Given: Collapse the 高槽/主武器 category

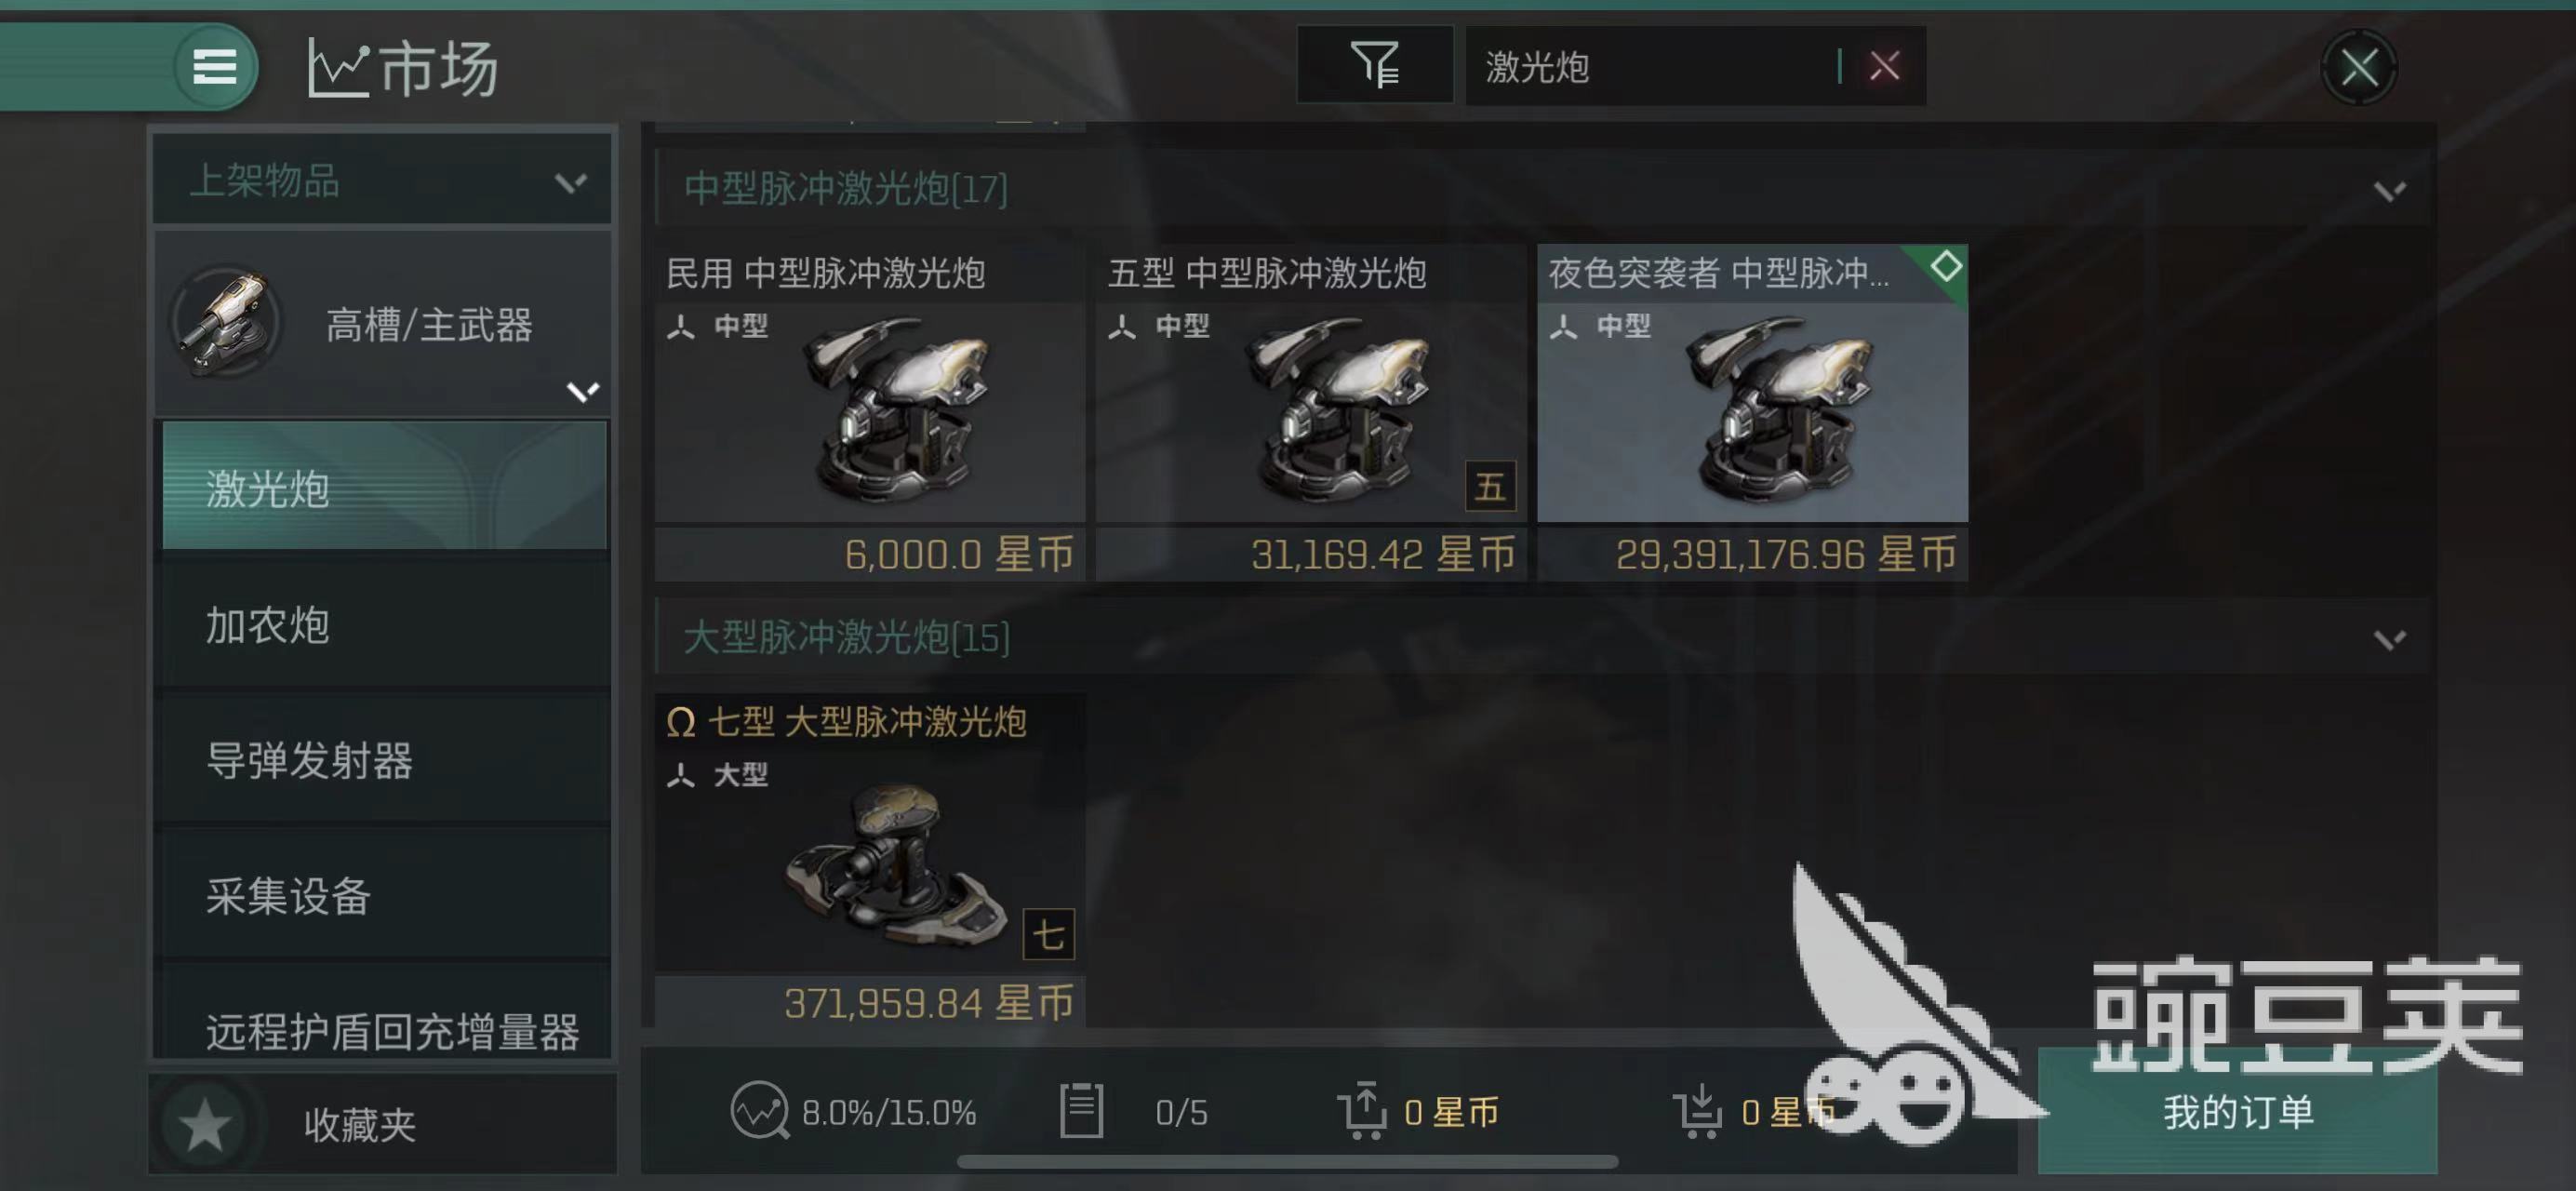Looking at the screenshot, I should pyautogui.click(x=583, y=391).
